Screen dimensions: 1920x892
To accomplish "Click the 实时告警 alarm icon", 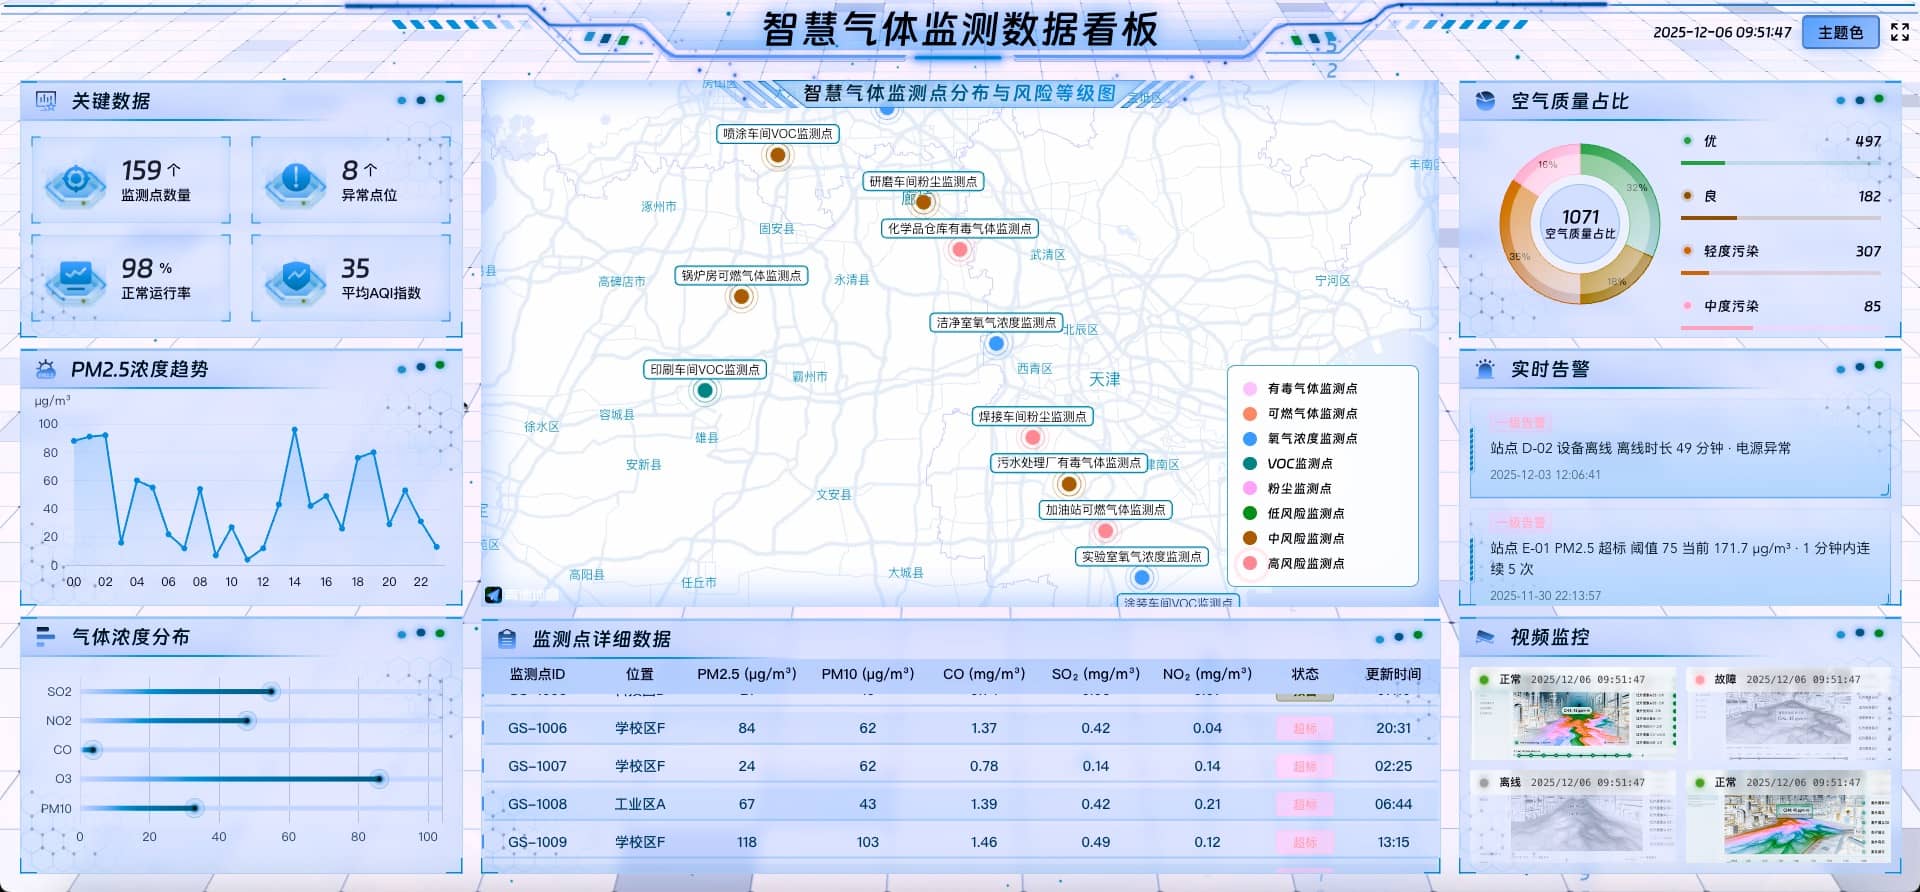I will [1486, 369].
